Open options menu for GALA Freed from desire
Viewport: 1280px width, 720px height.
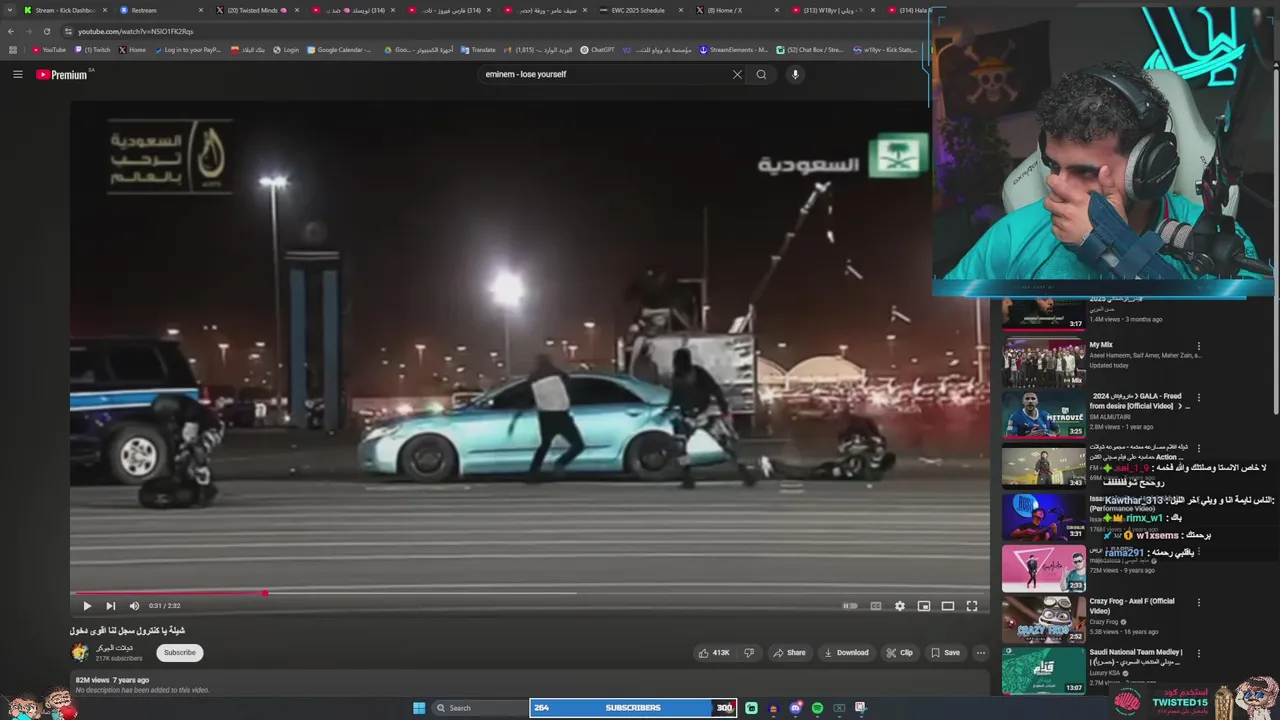coord(1199,398)
